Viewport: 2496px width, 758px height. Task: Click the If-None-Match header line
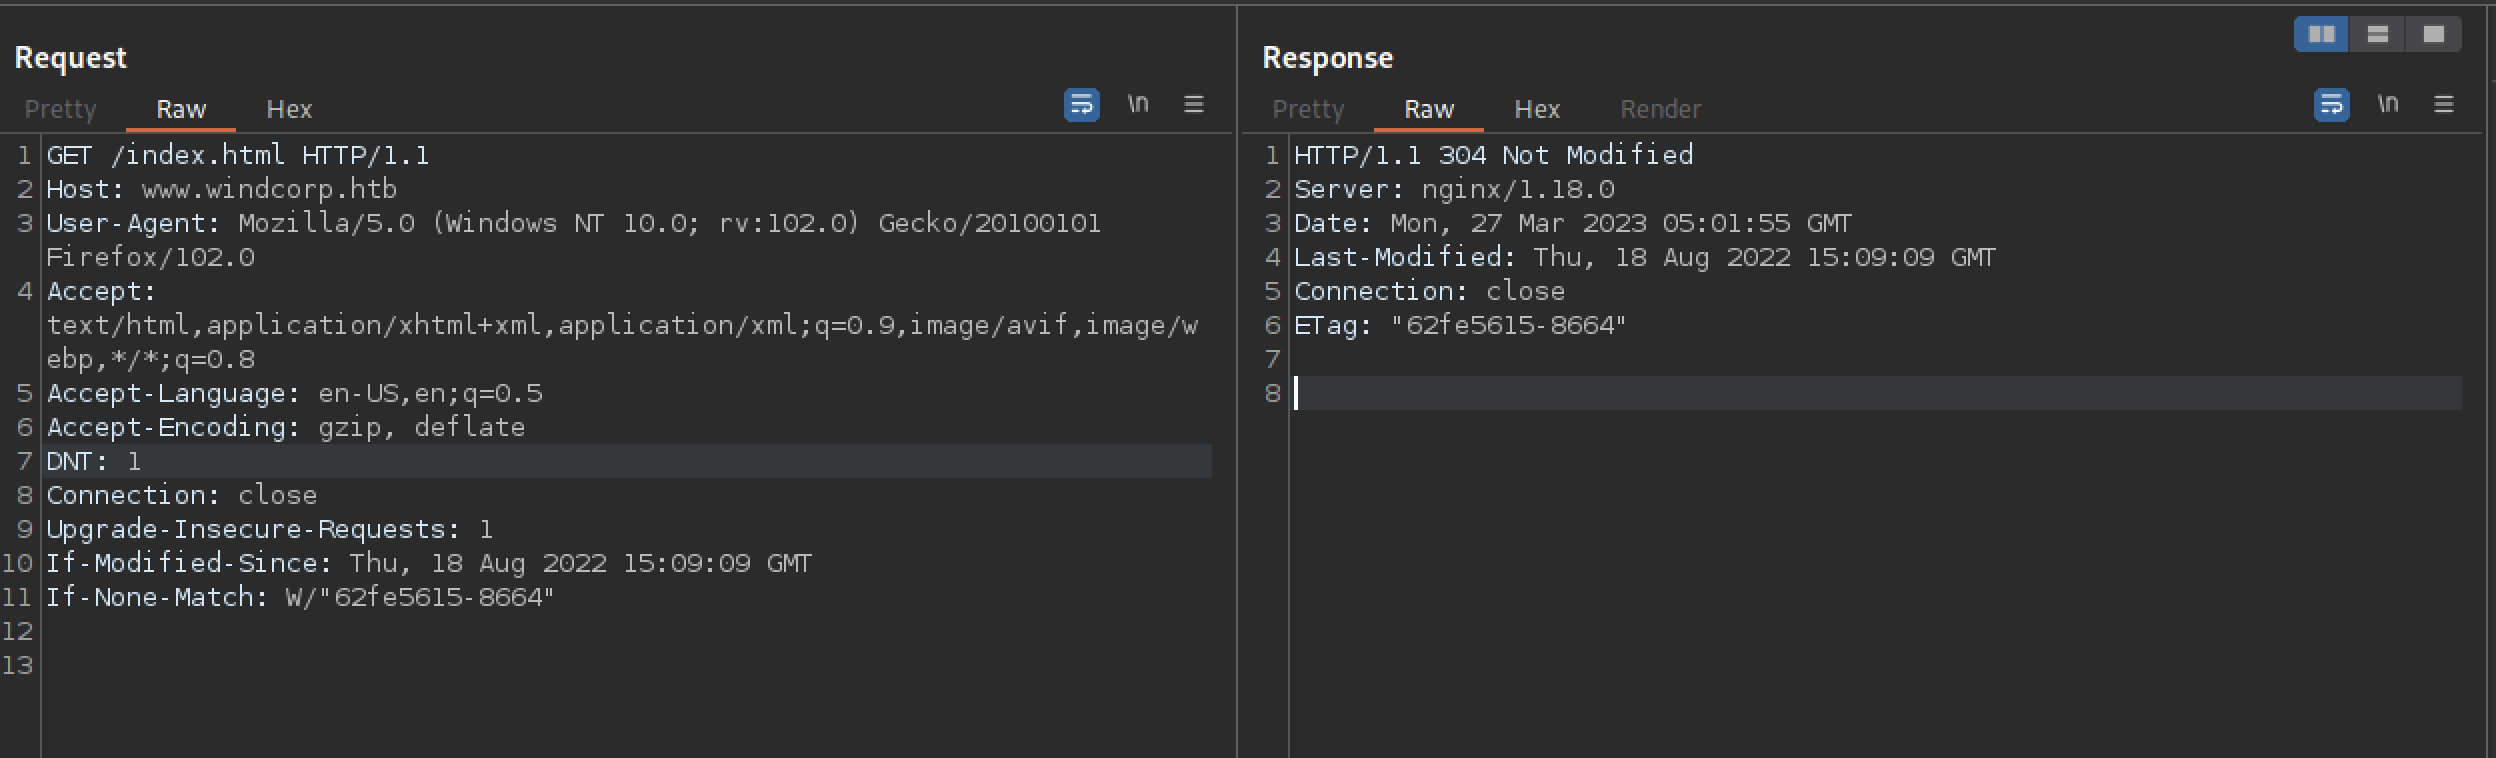pos(300,598)
